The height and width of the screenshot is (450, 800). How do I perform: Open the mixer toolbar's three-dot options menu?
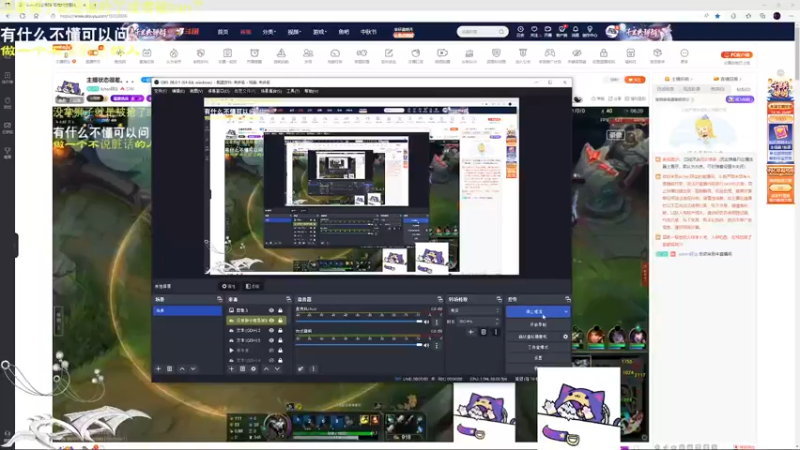313,368
